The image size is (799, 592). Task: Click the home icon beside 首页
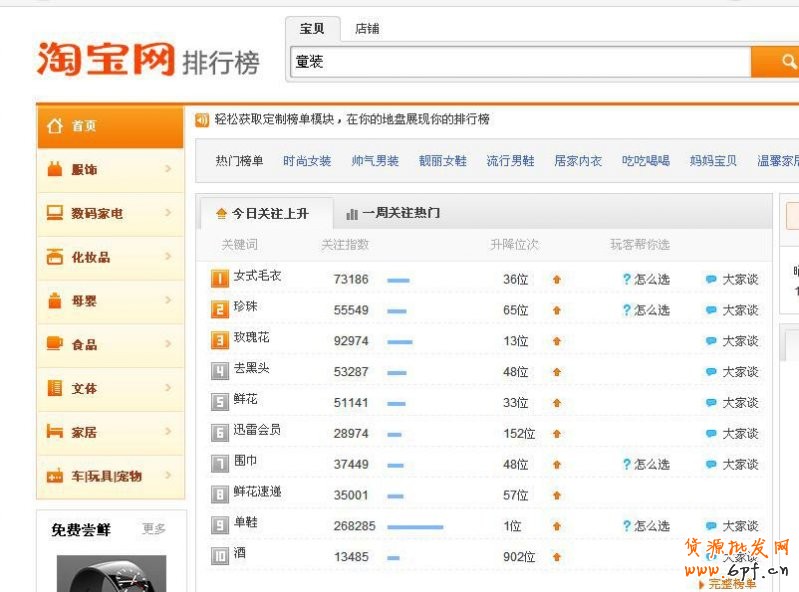click(x=55, y=126)
